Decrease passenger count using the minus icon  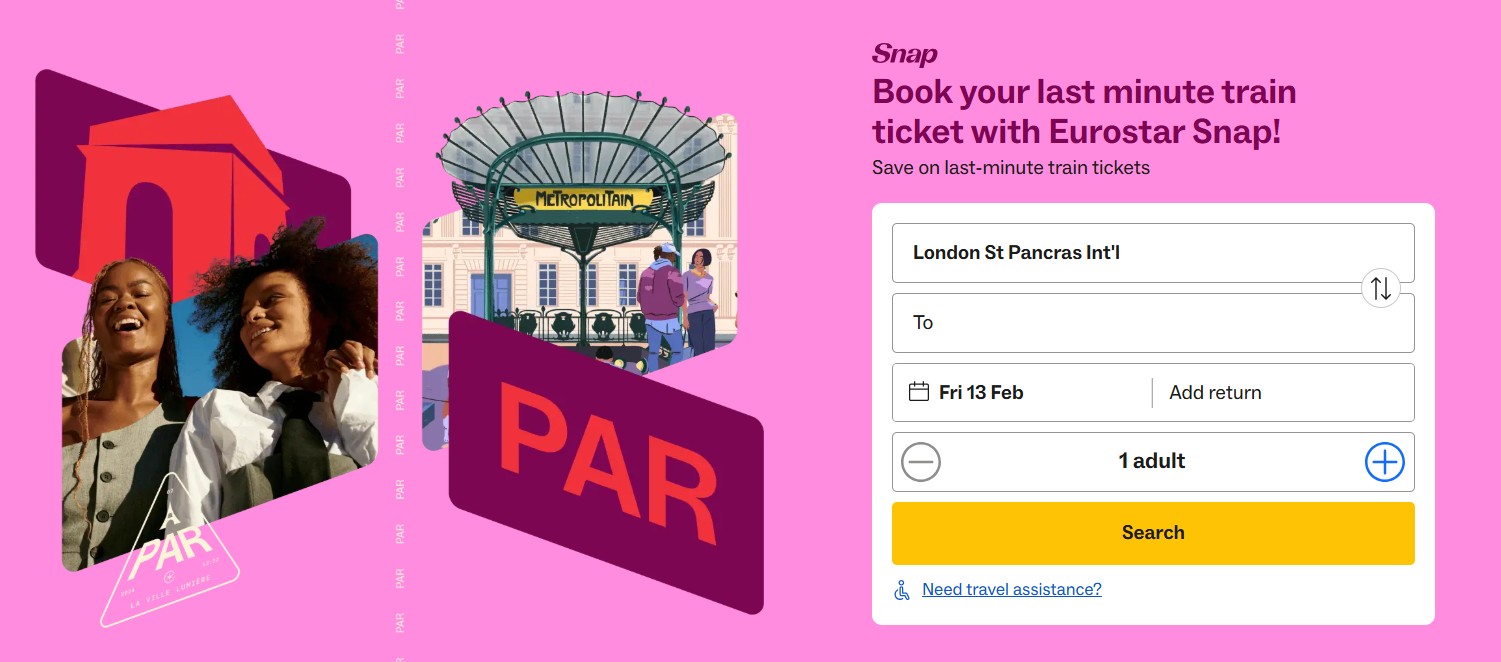point(920,461)
